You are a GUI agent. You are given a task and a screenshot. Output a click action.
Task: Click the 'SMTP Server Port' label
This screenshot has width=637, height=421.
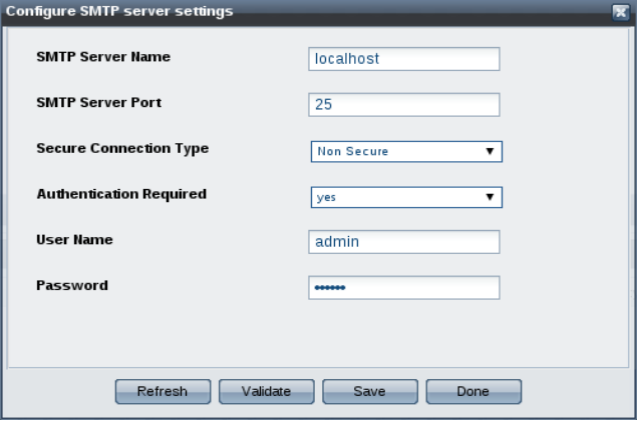[x=99, y=102]
